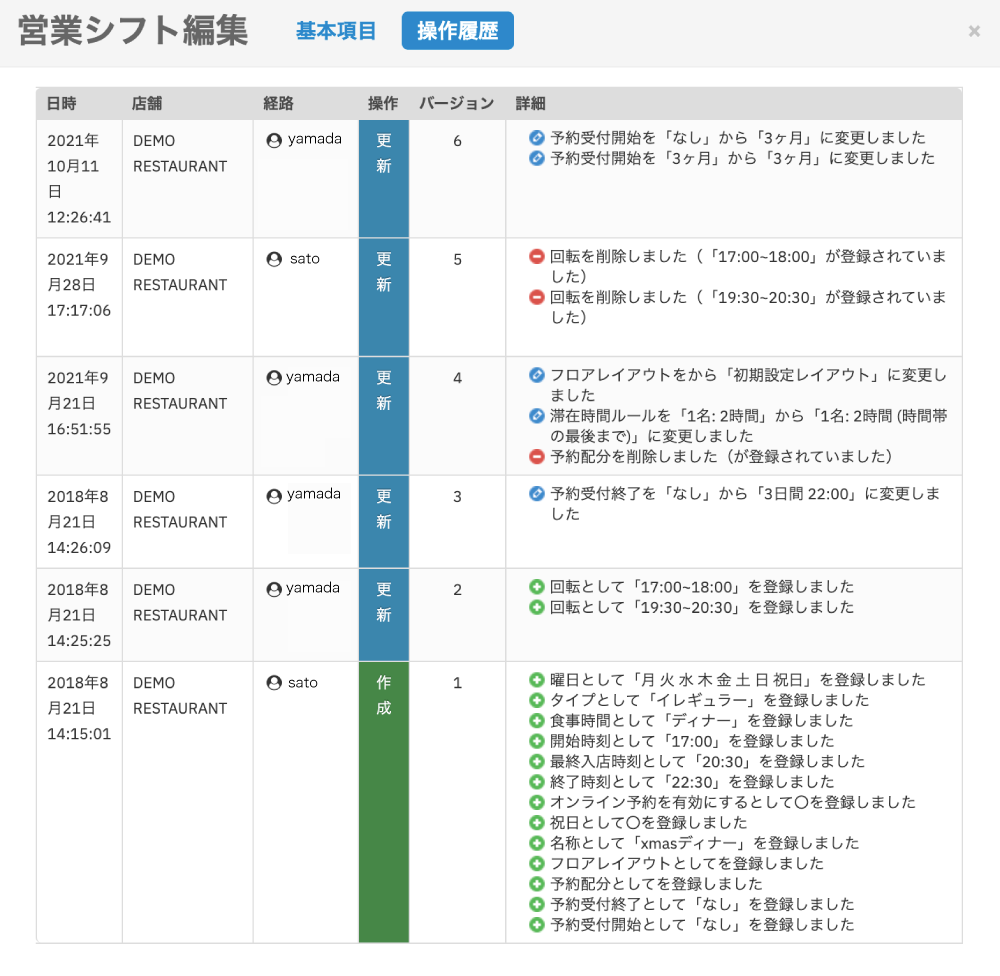Click the delete icon beside 17:00~18:00 rotation removal
The height and width of the screenshot is (976, 1000).
[537, 256]
